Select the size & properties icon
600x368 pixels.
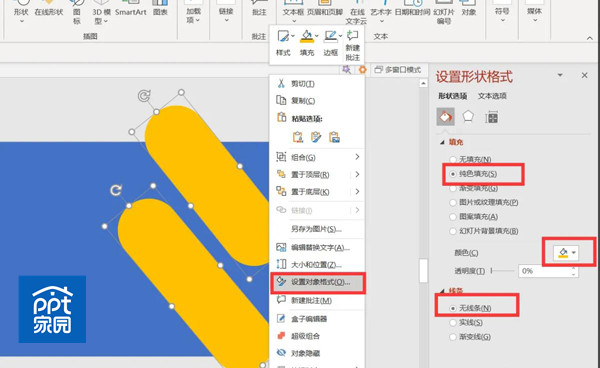[491, 117]
